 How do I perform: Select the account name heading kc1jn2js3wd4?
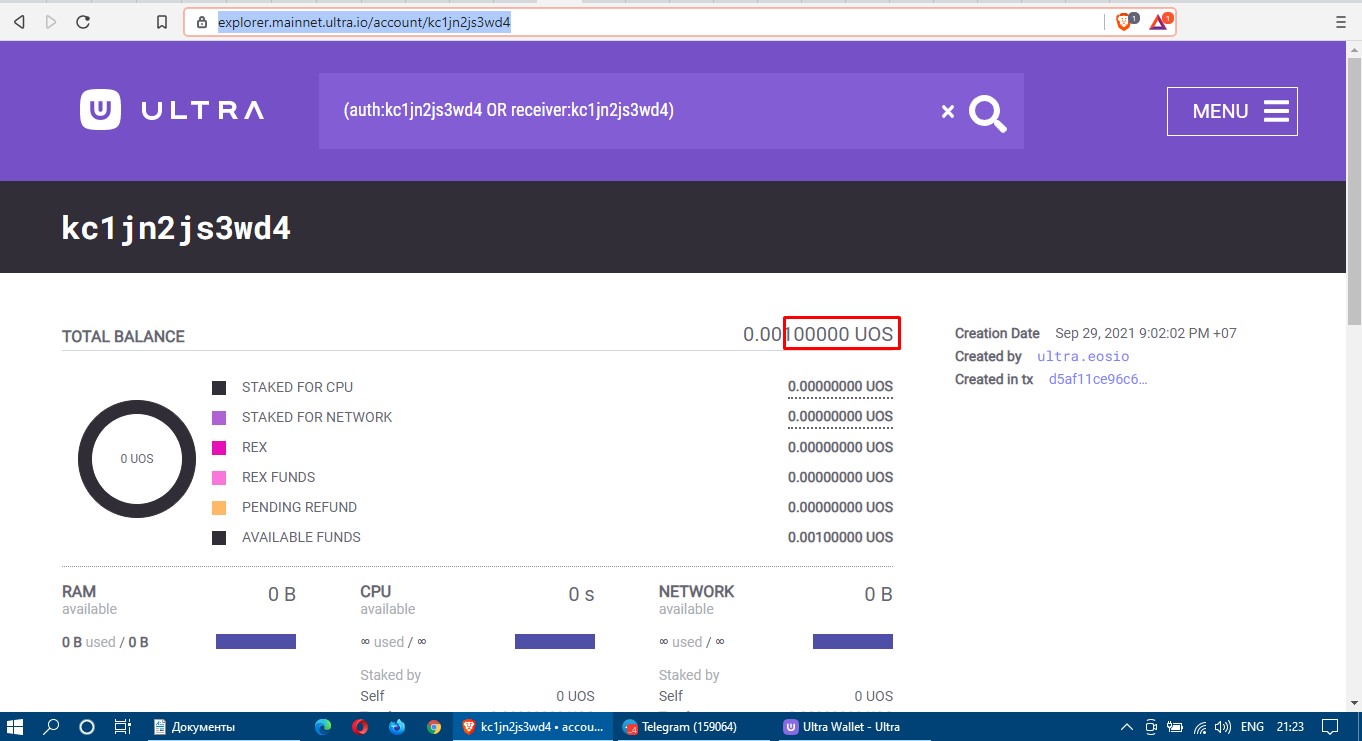point(176,228)
